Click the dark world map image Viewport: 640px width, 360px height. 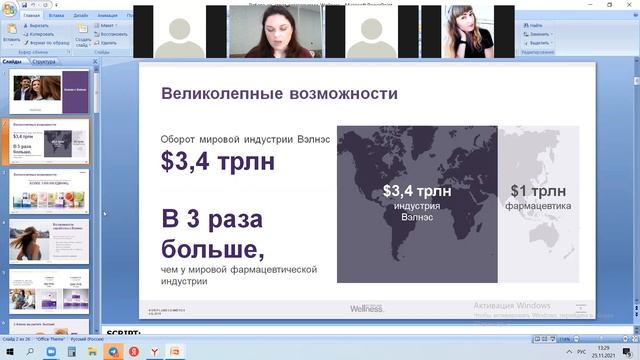click(417, 204)
